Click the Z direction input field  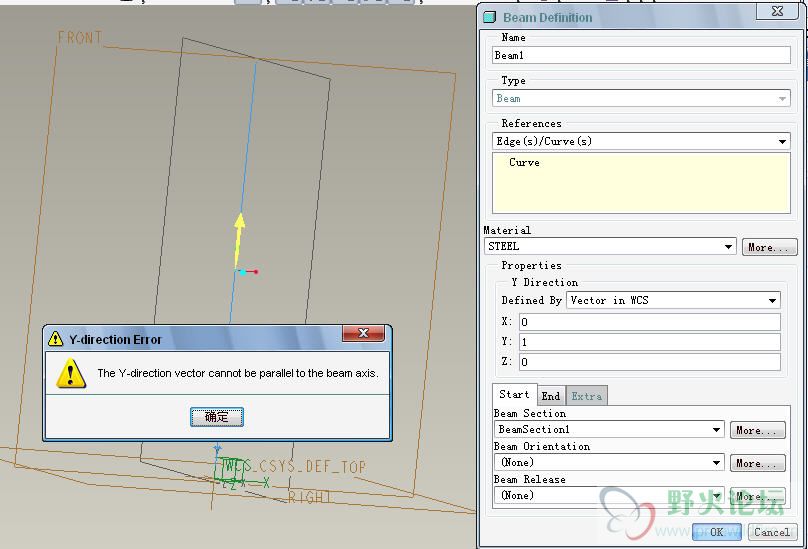click(x=648, y=362)
